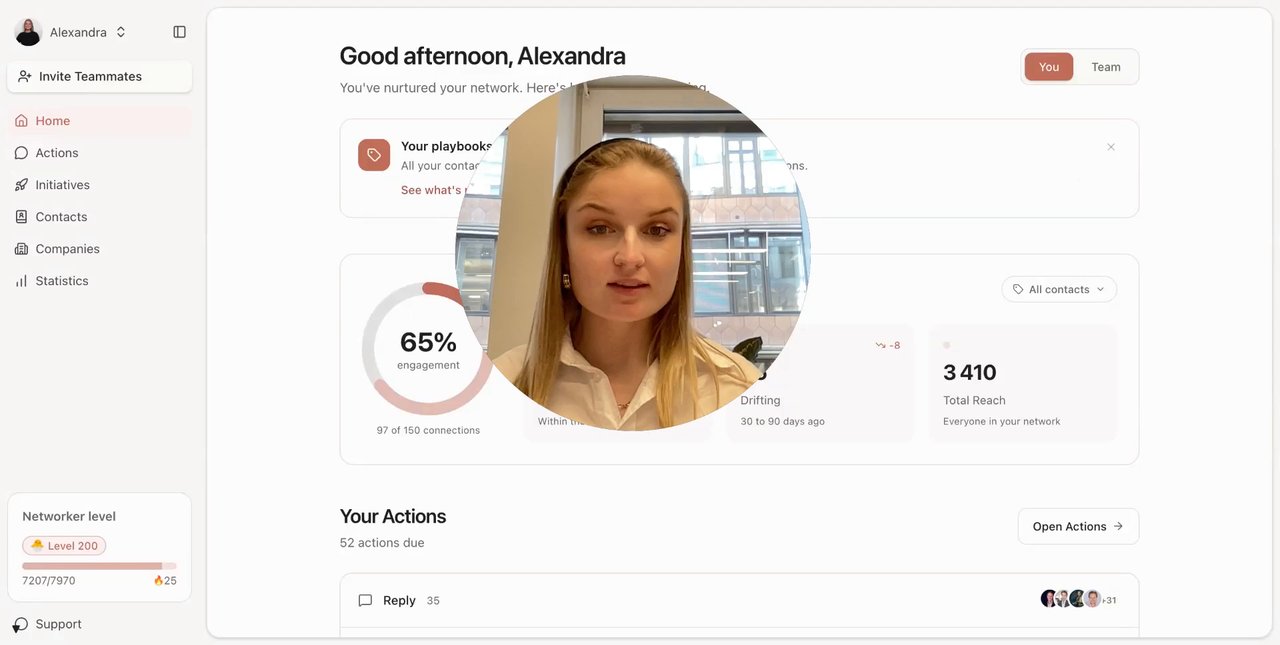Image resolution: width=1280 pixels, height=645 pixels.
Task: Click the Companies building icon
Action: pyautogui.click(x=21, y=249)
